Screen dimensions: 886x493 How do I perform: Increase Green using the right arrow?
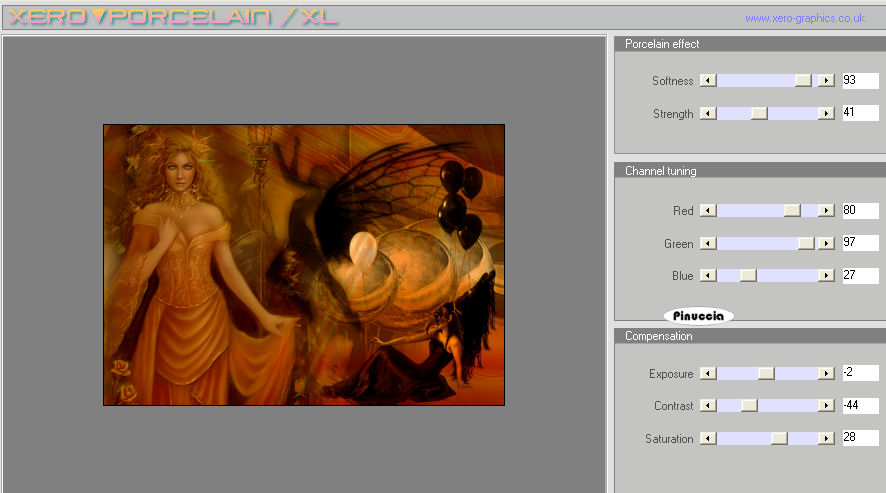coord(826,243)
